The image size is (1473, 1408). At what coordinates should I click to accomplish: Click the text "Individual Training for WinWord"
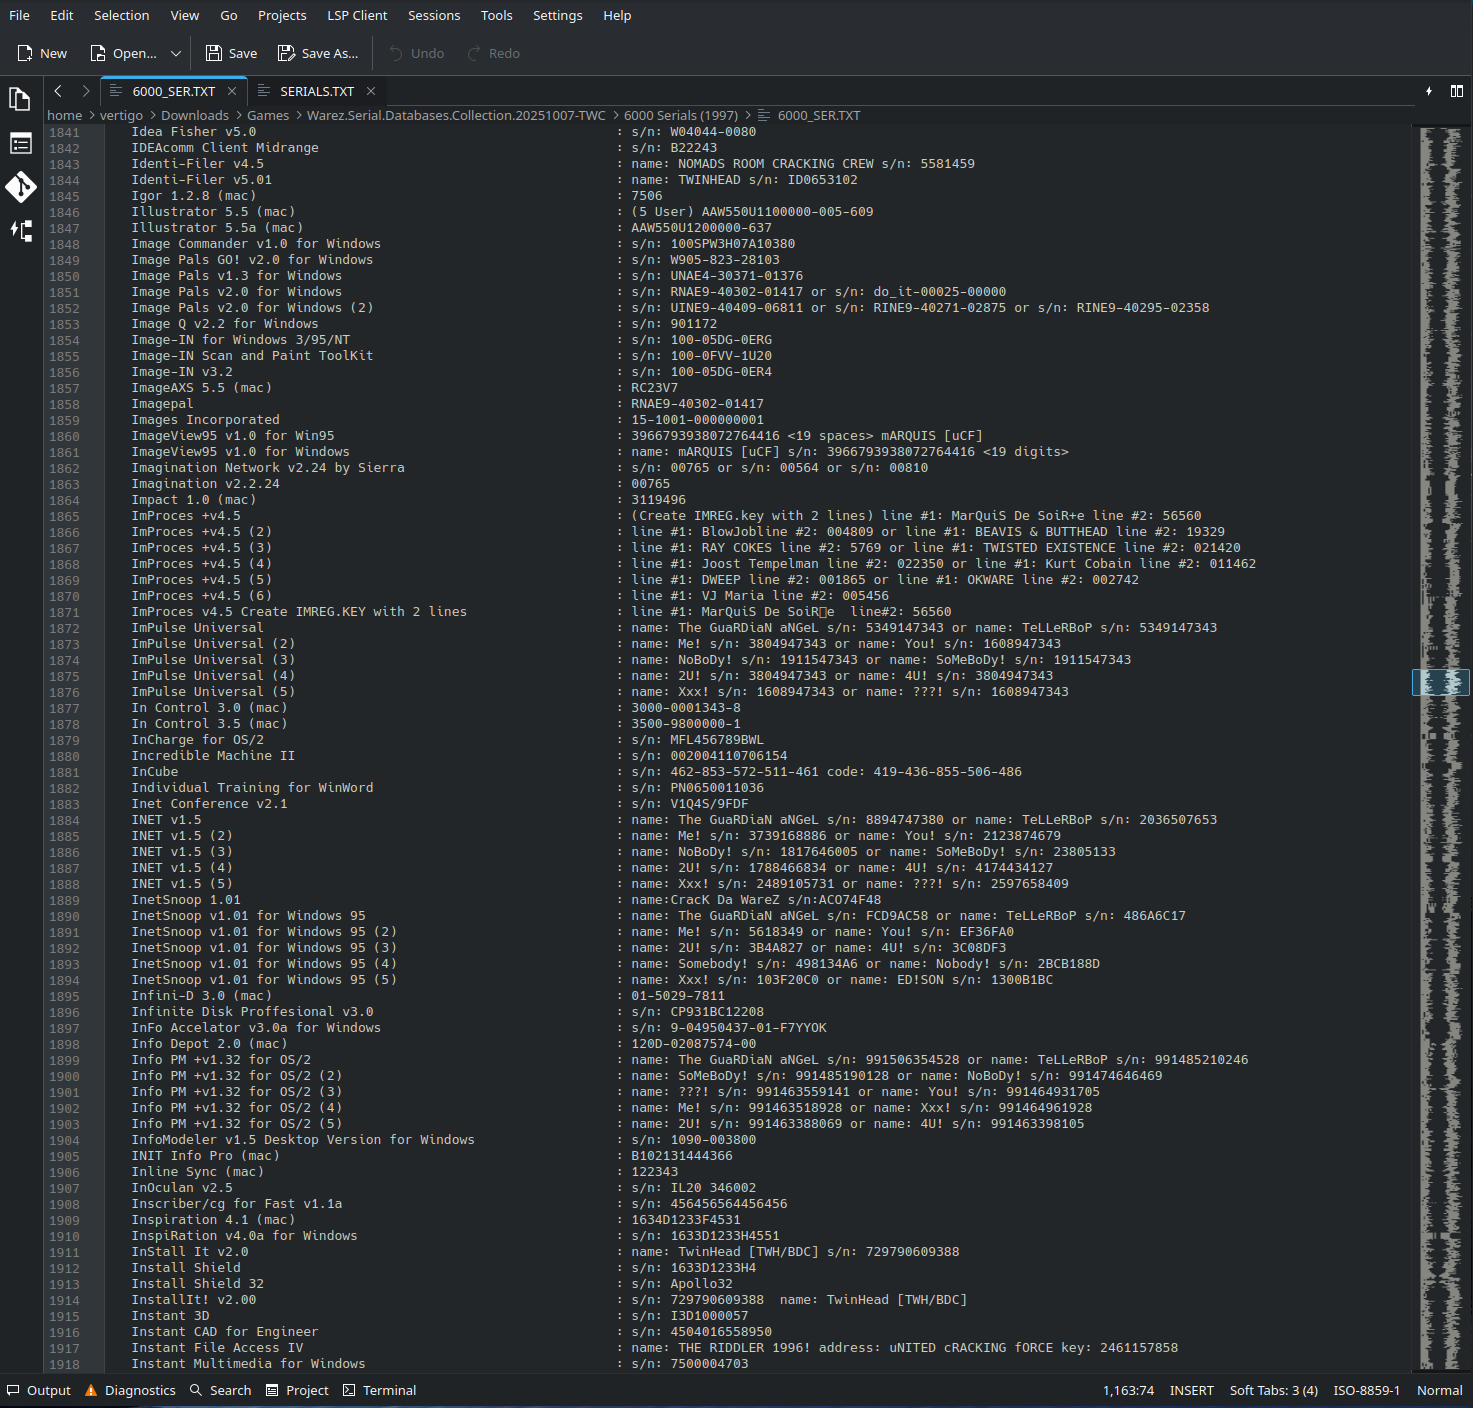[252, 788]
